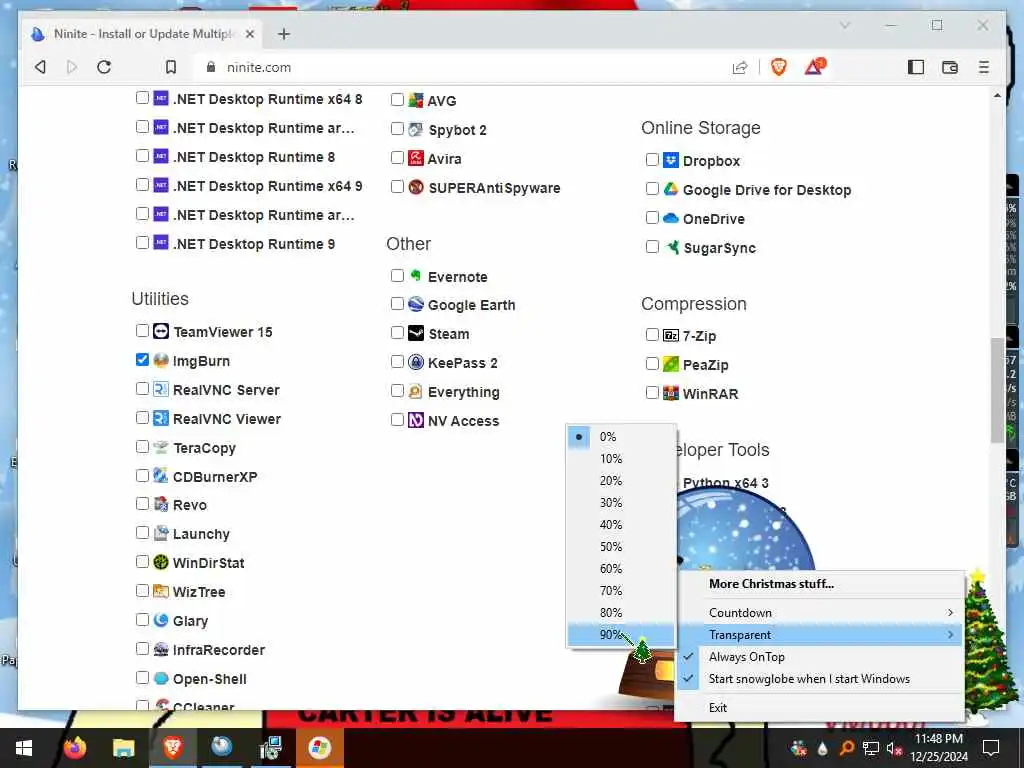The height and width of the screenshot is (768, 1024).
Task: Click the scrollbar up arrow
Action: [x=997, y=95]
